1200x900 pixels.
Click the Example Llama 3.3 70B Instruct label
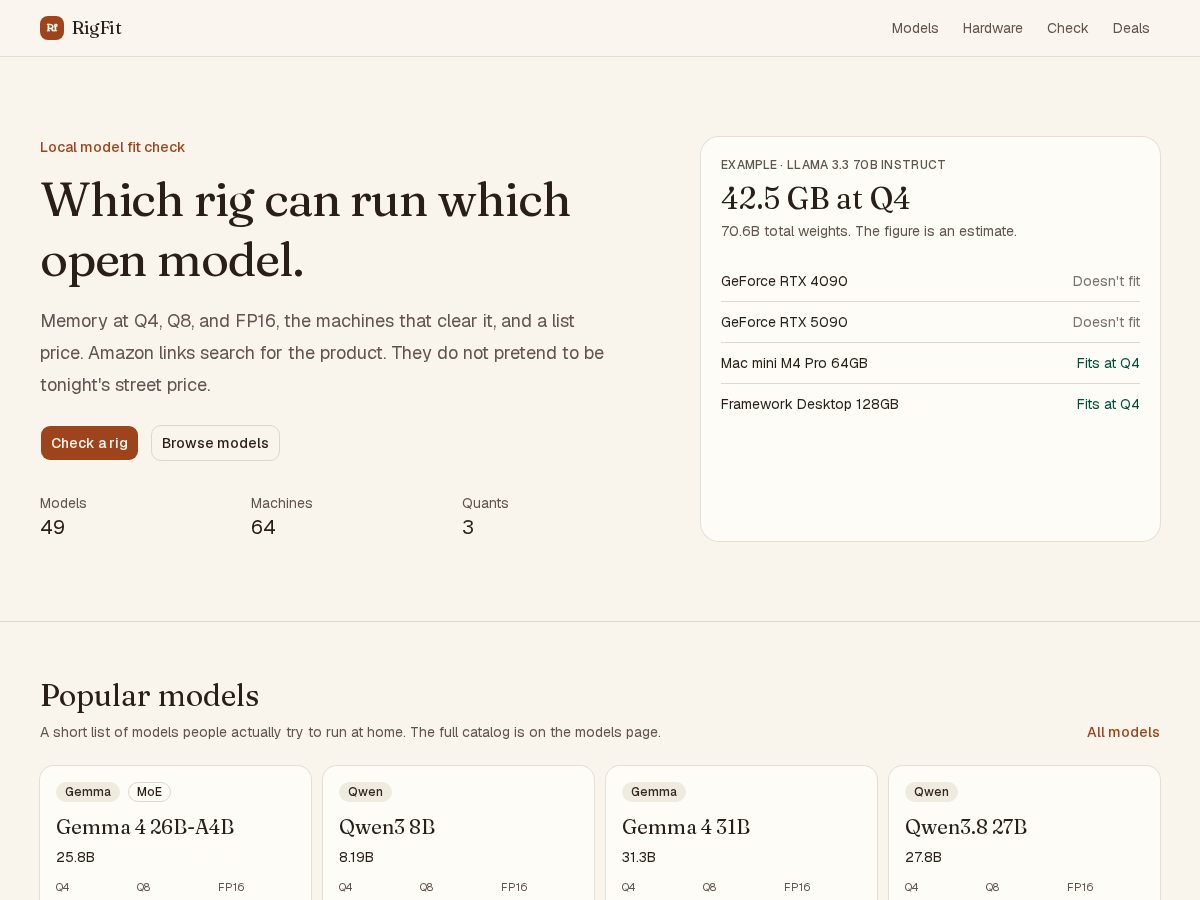833,165
